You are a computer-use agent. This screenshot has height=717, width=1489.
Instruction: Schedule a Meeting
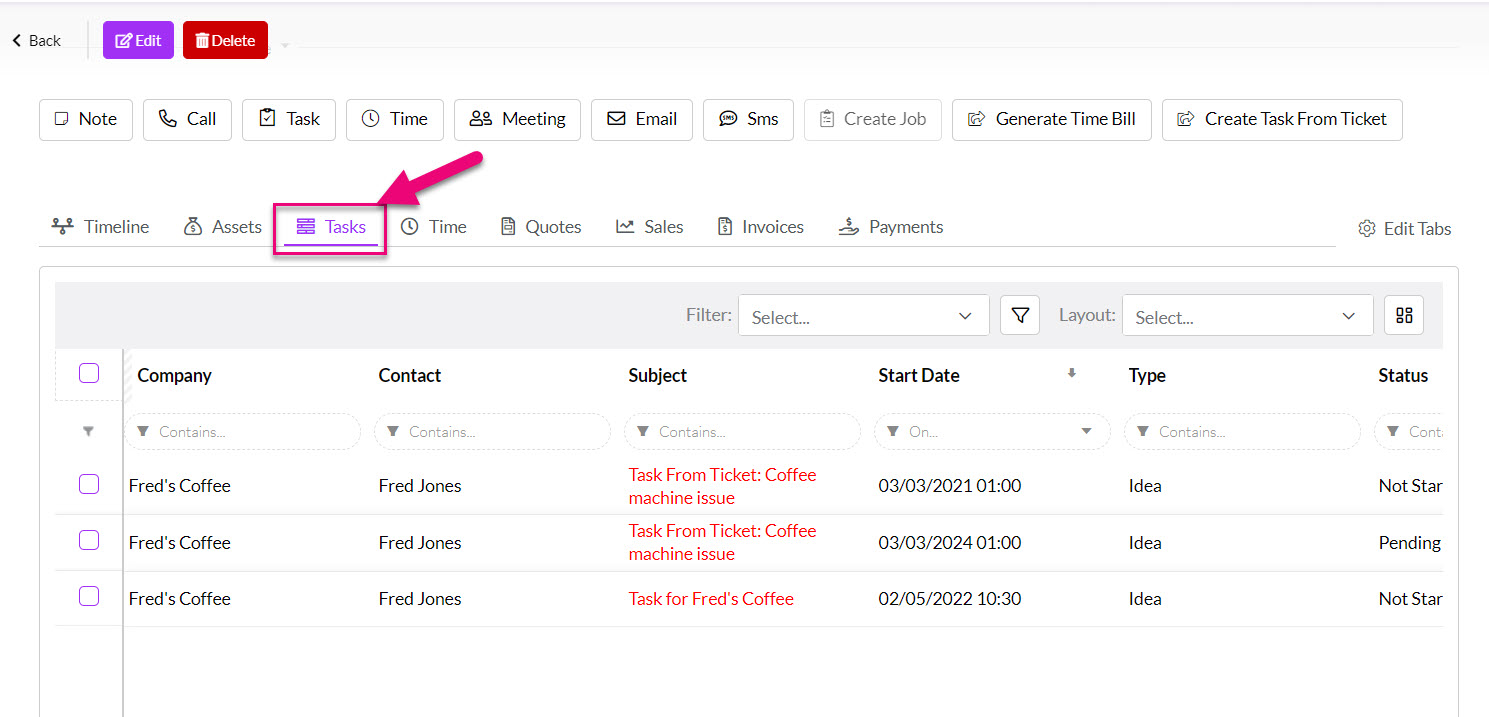[x=517, y=119]
